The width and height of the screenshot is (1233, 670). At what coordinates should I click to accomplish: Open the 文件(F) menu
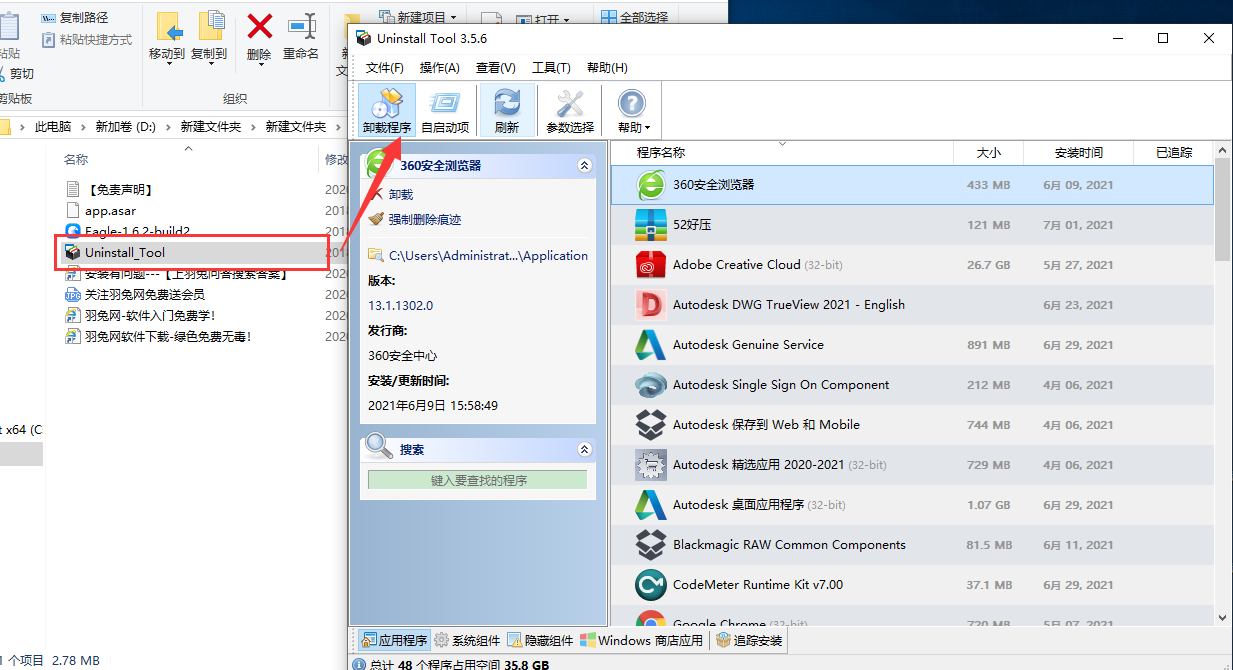click(385, 68)
